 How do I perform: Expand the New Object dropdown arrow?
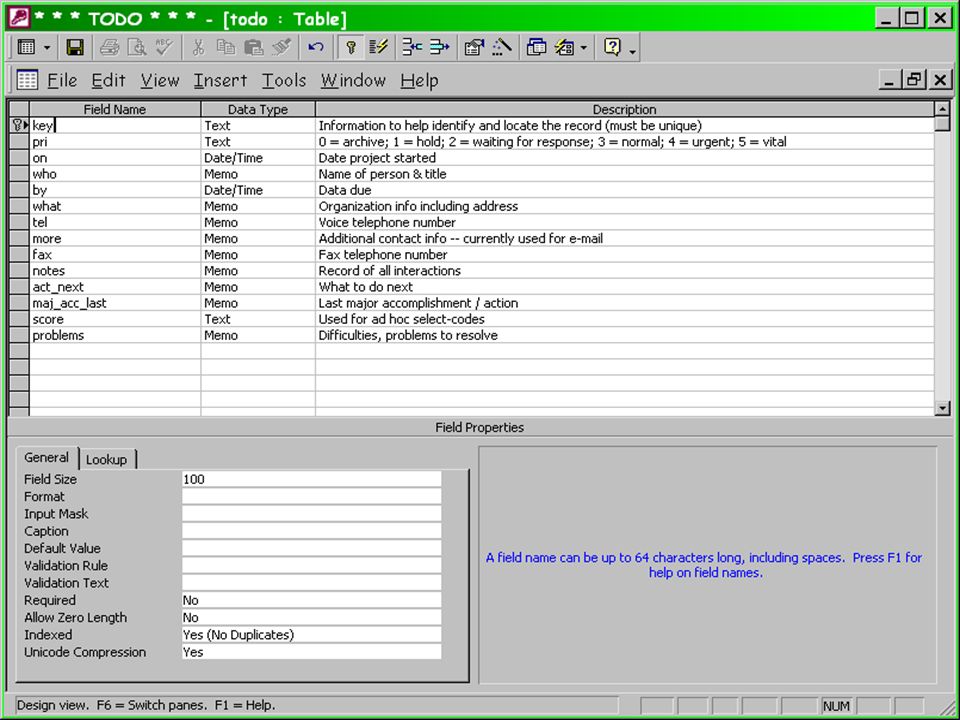[x=583, y=48]
